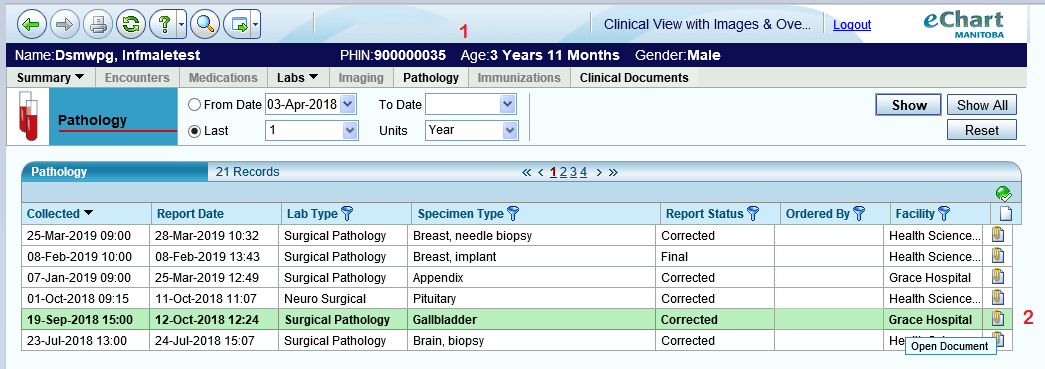Jump to last page with double right chevron

613,173
